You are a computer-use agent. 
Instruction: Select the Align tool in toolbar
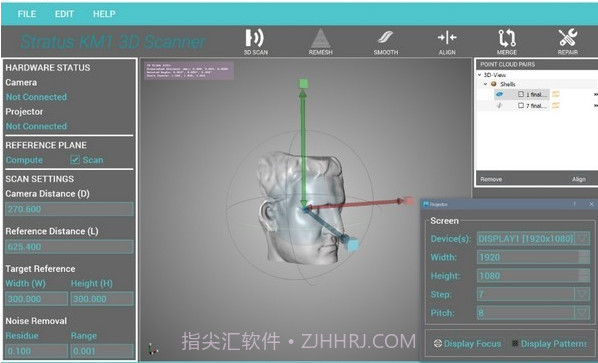[x=447, y=42]
